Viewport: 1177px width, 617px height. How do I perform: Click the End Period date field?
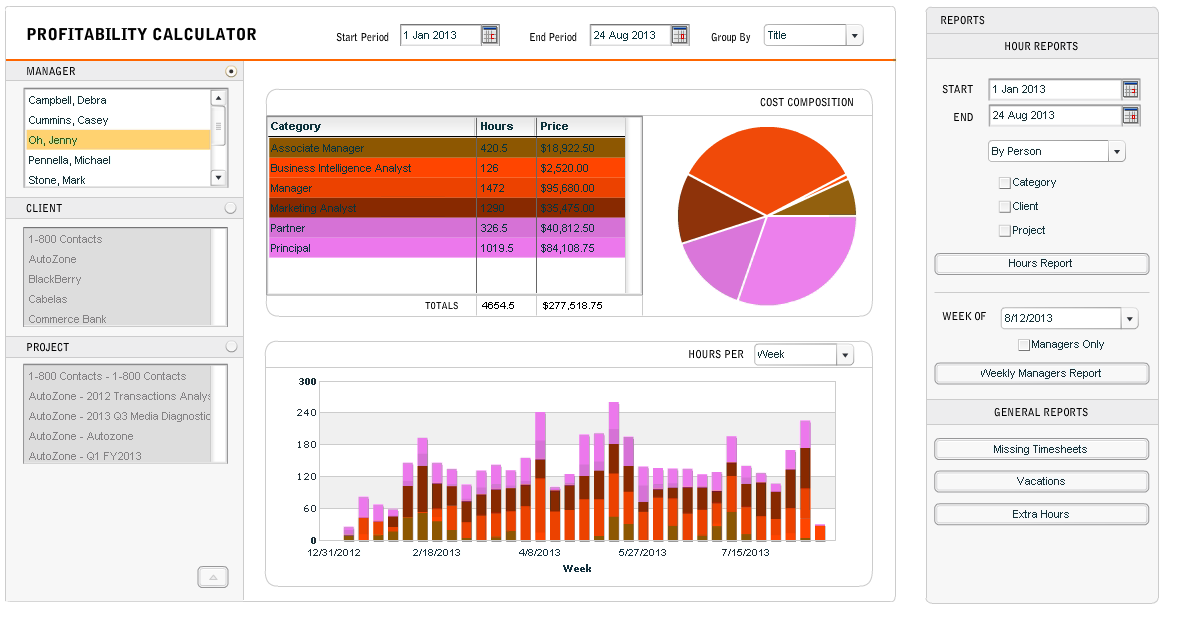[631, 35]
